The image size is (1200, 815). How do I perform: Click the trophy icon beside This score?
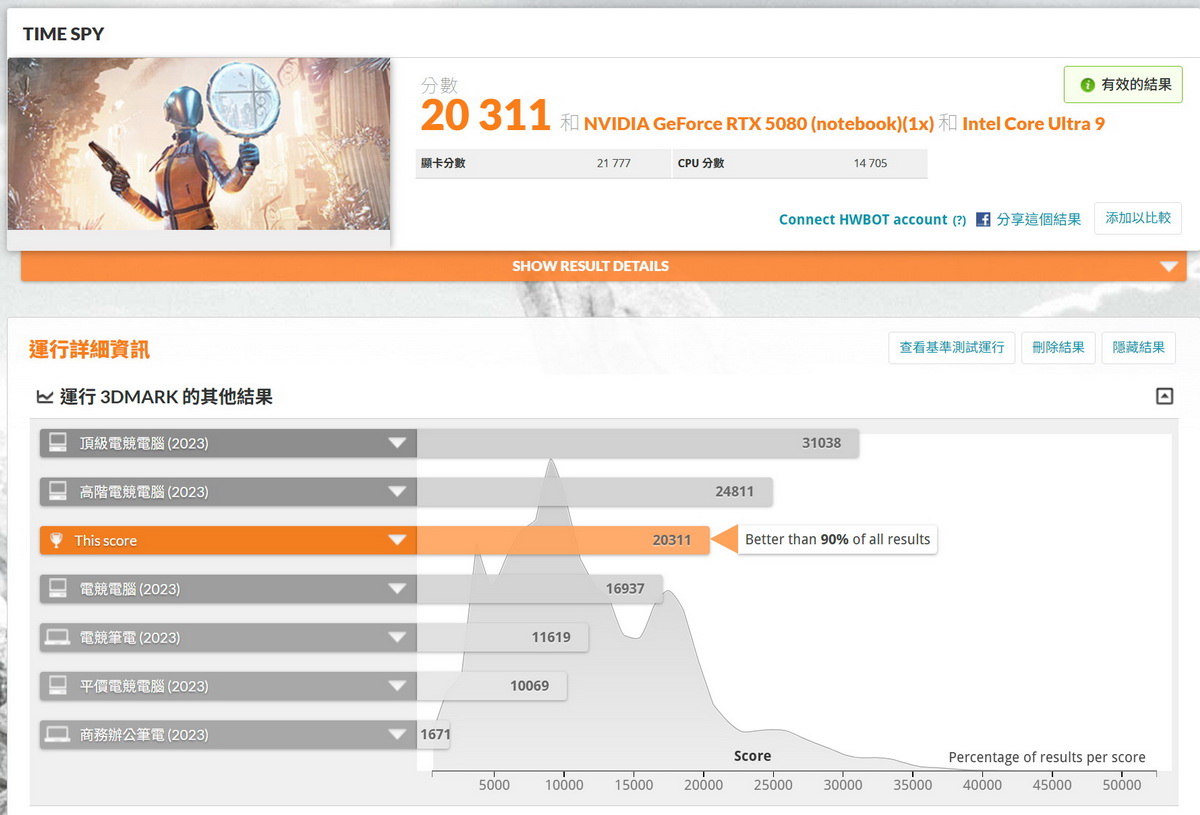[x=56, y=540]
